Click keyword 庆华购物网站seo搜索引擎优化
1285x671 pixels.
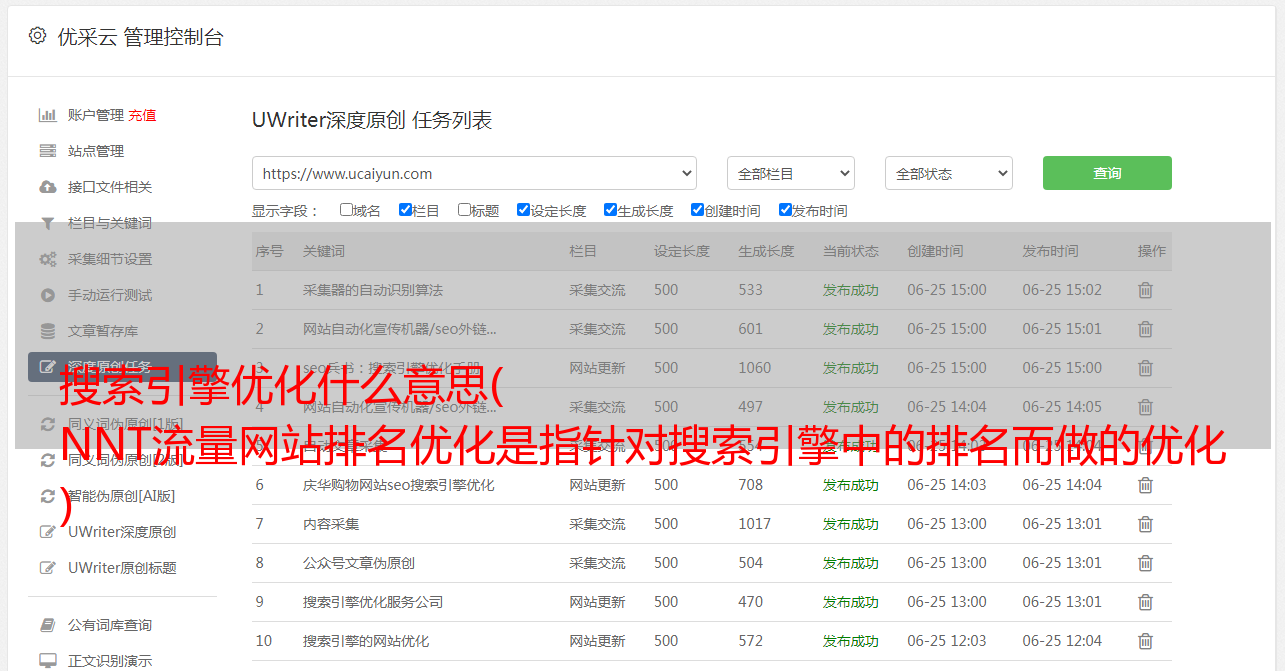[x=399, y=485]
